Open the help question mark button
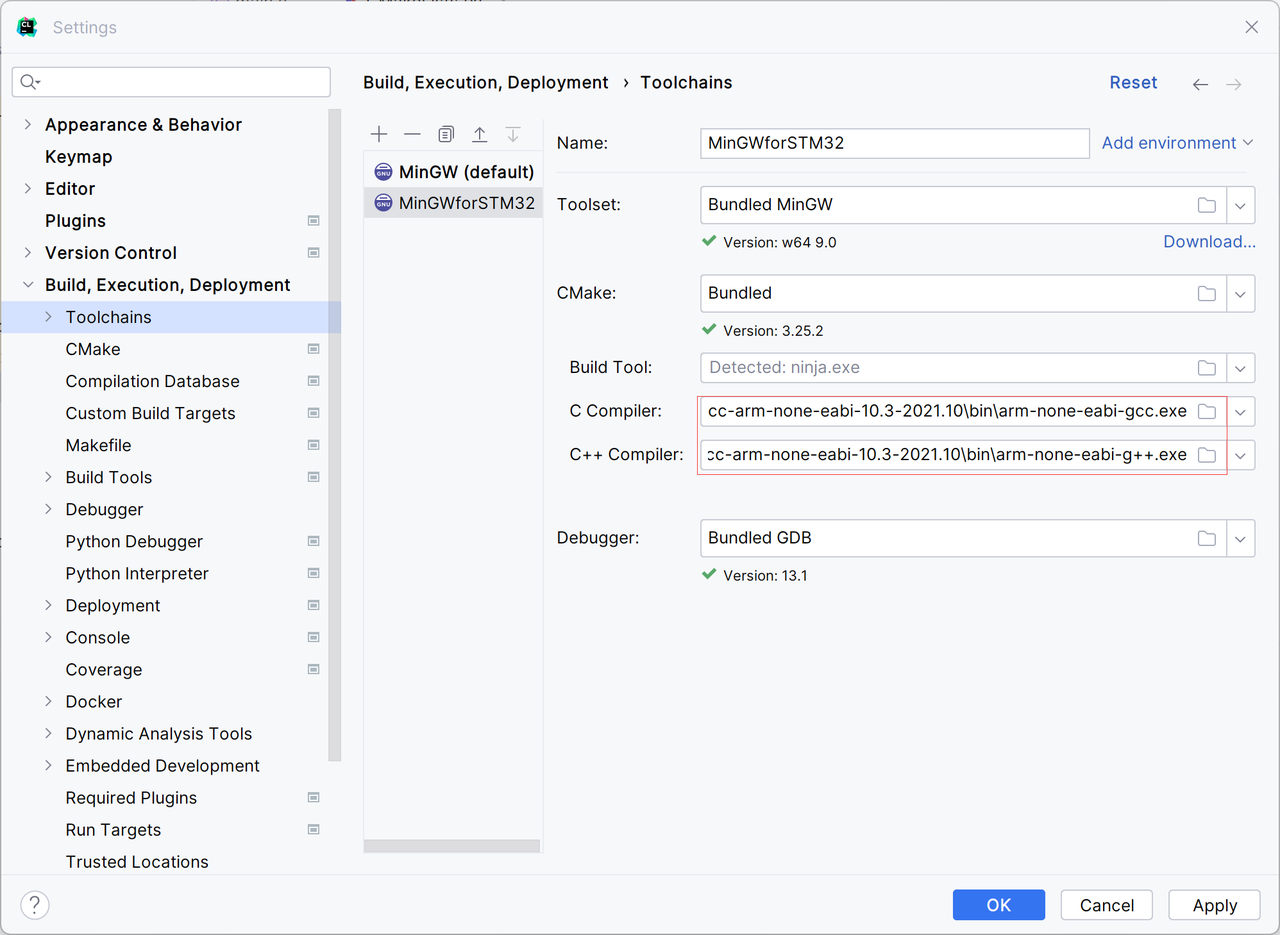Image resolution: width=1280 pixels, height=935 pixels. 35,905
